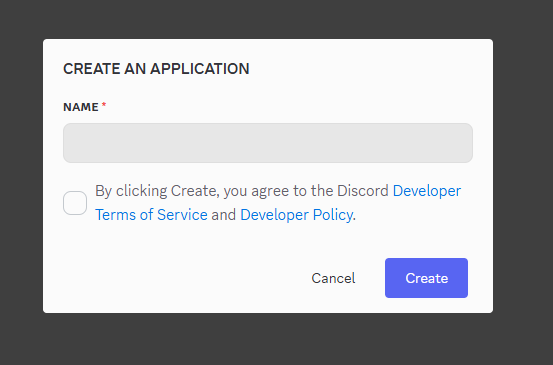
Task: Click the CREATE AN APPLICATION heading
Action: pyautogui.click(x=156, y=68)
